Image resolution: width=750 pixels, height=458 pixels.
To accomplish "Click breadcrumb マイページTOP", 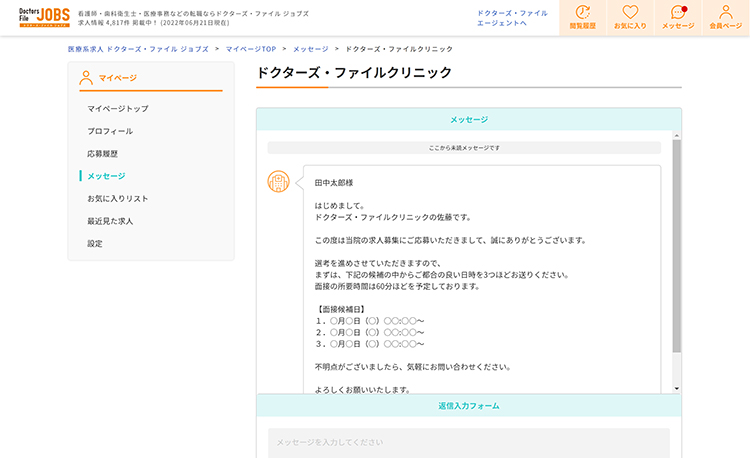I will pyautogui.click(x=251, y=49).
